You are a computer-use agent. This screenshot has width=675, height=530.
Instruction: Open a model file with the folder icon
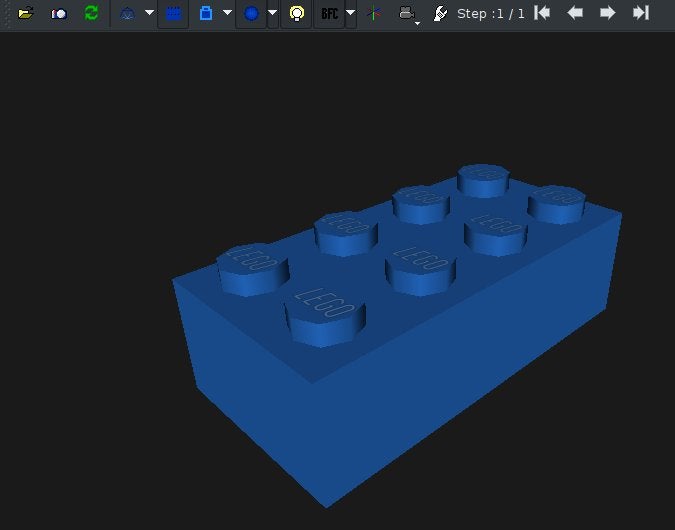[x=26, y=14]
